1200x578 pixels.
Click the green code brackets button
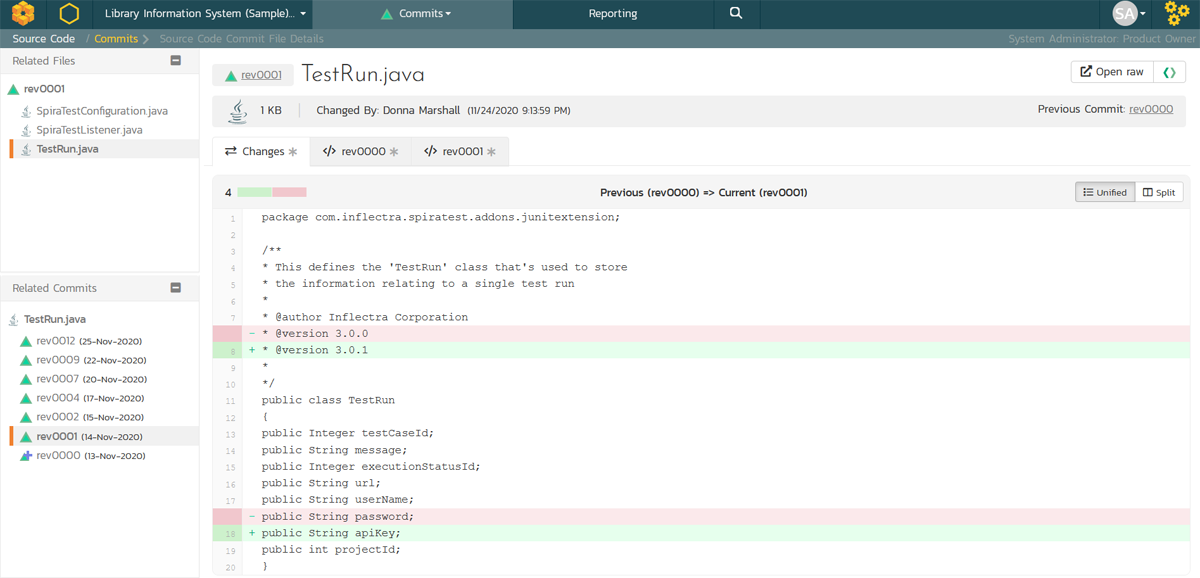[1169, 72]
